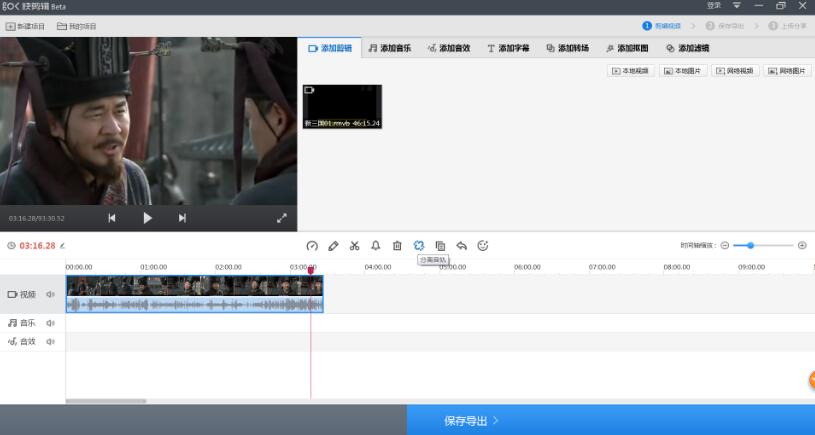The height and width of the screenshot is (435, 815).
Task: Select the pencil edit clip tool
Action: pyautogui.click(x=333, y=246)
